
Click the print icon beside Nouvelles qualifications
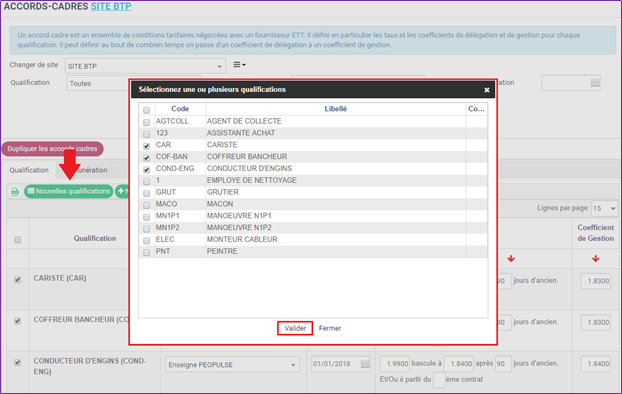click(15, 192)
